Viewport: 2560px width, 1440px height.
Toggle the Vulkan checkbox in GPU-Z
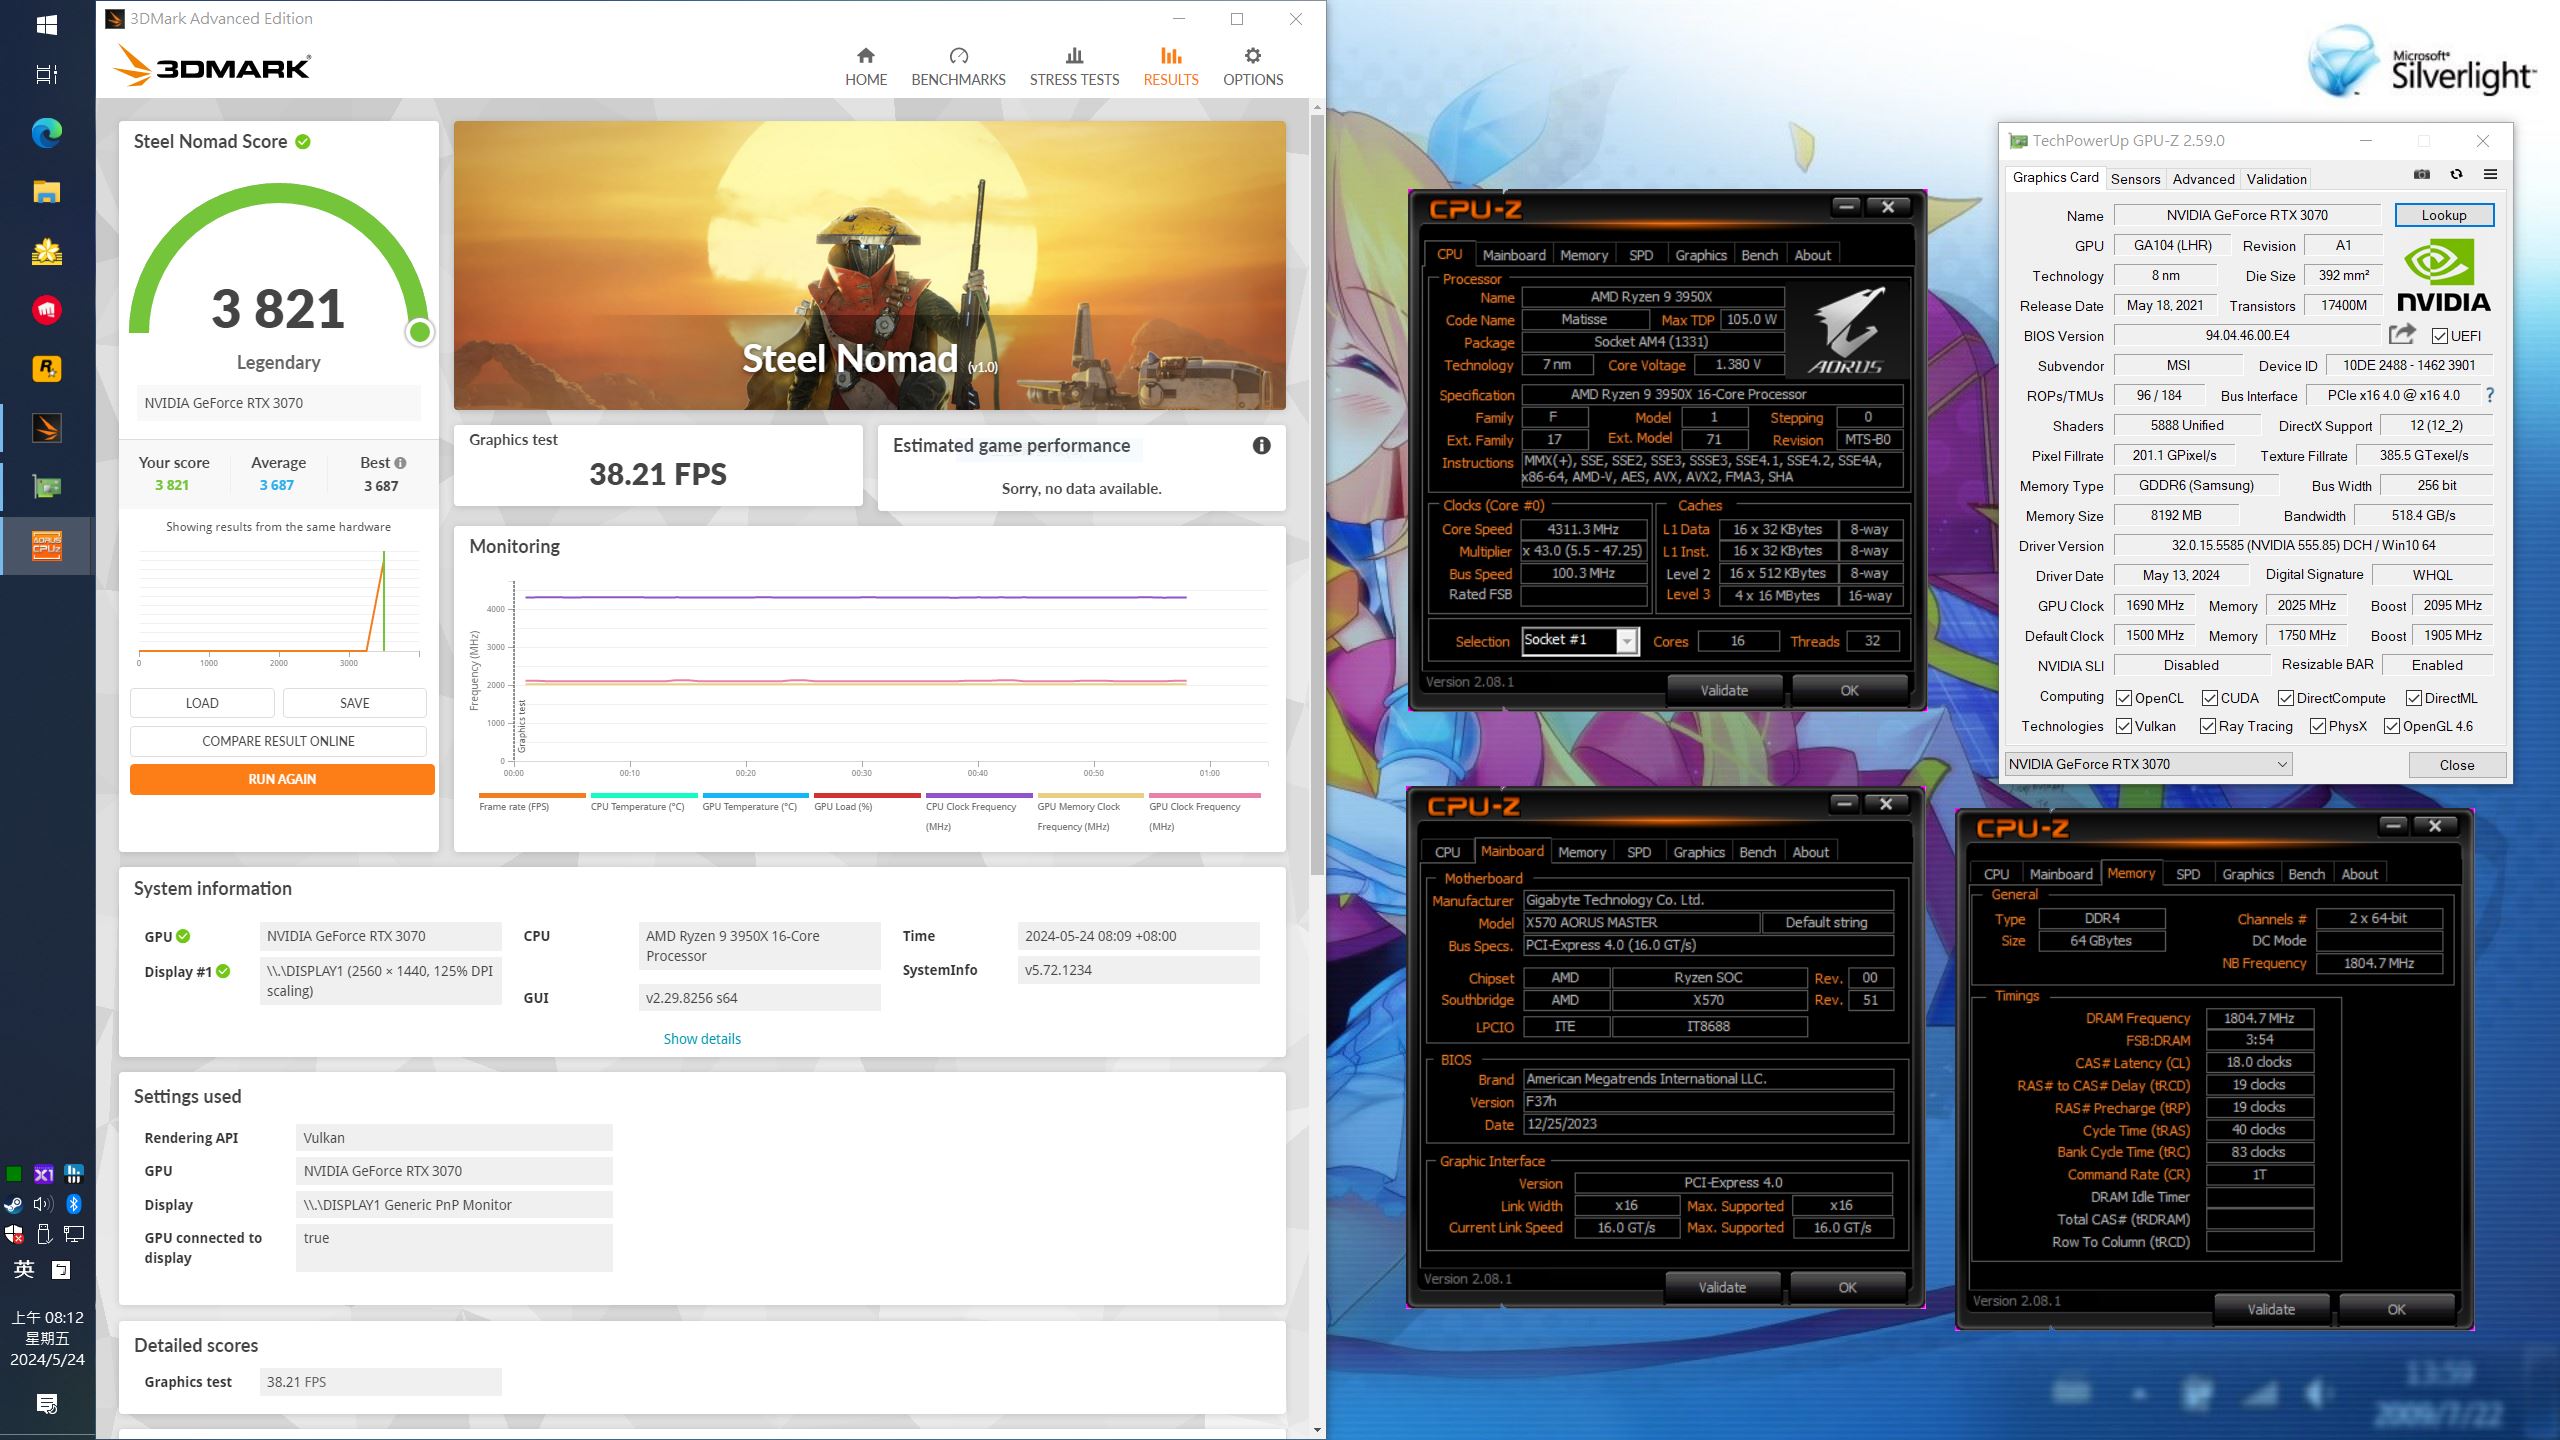coord(2125,726)
